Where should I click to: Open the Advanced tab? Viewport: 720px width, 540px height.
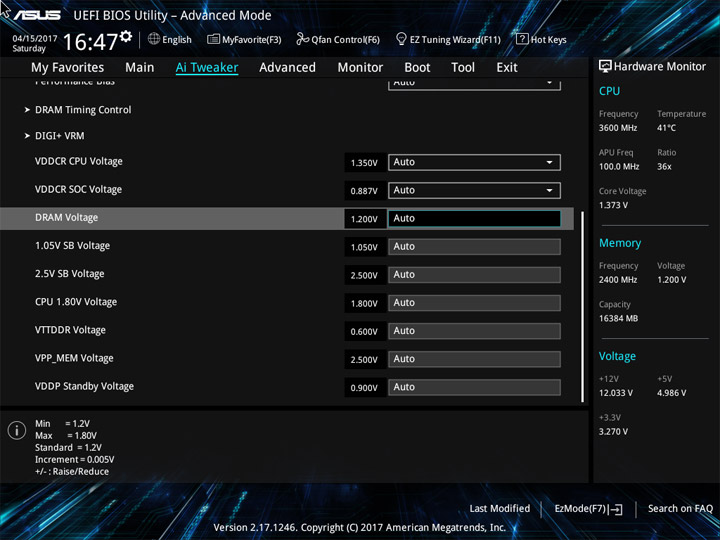tap(287, 68)
